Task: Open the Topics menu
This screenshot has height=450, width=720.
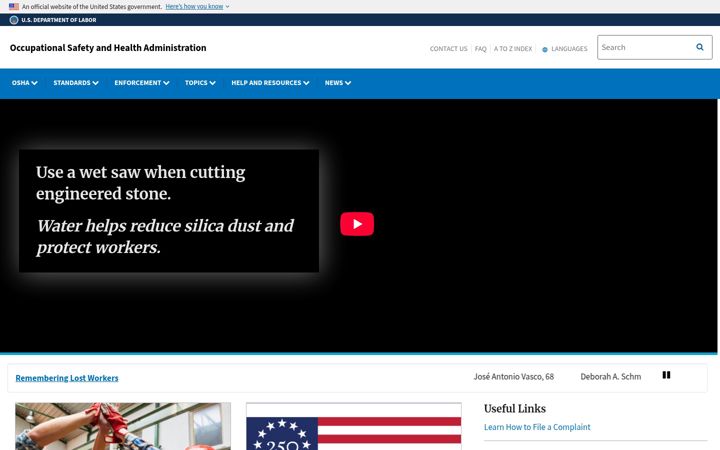Action: click(x=200, y=83)
